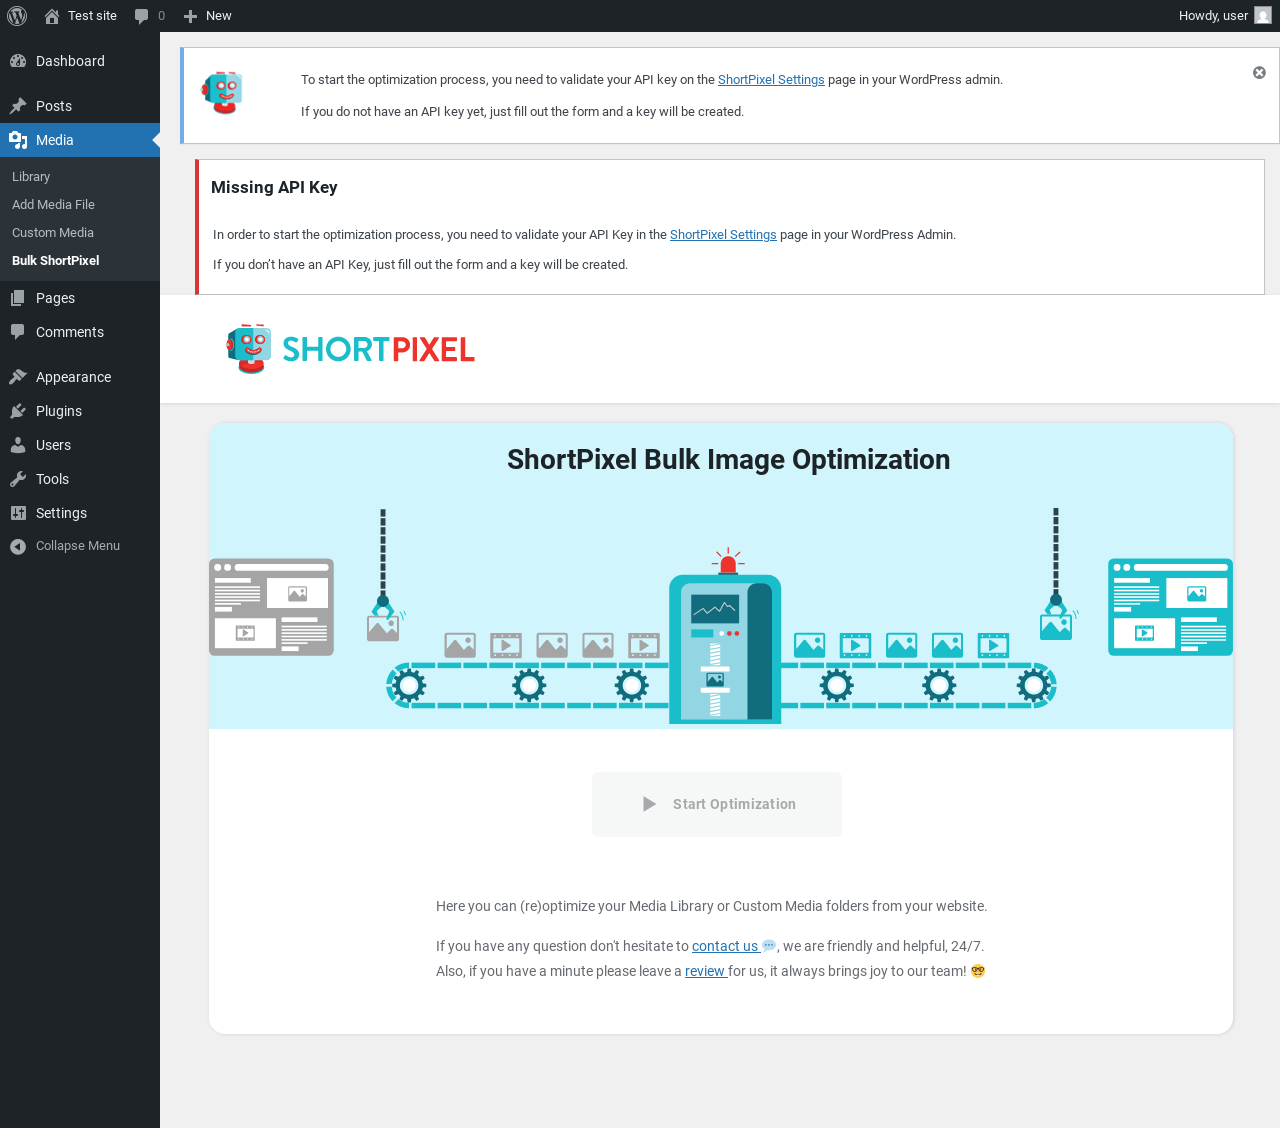
Task: Open the Test site home icon
Action: coord(52,16)
